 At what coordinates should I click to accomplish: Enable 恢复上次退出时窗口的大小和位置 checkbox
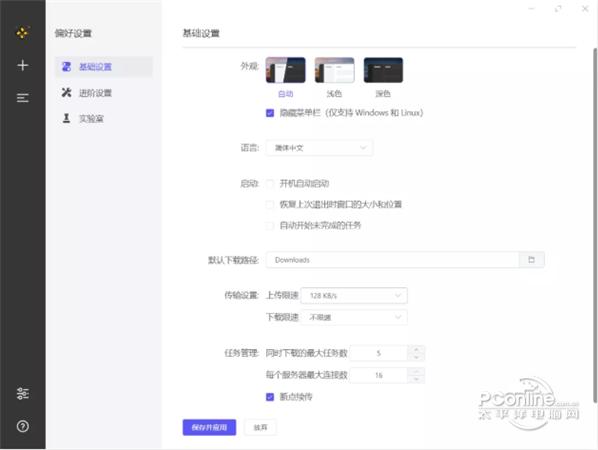[270, 205]
